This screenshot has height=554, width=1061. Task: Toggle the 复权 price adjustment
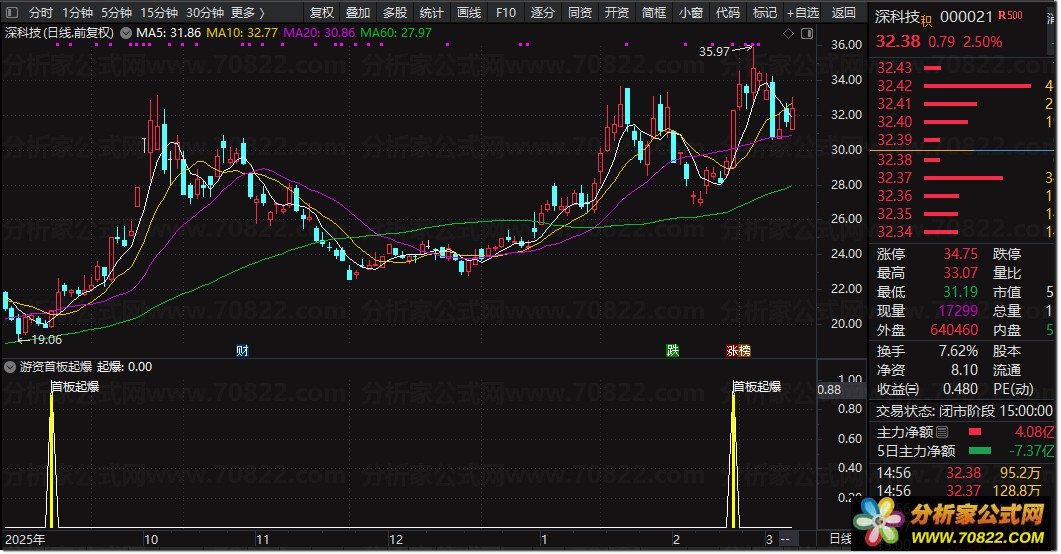322,13
